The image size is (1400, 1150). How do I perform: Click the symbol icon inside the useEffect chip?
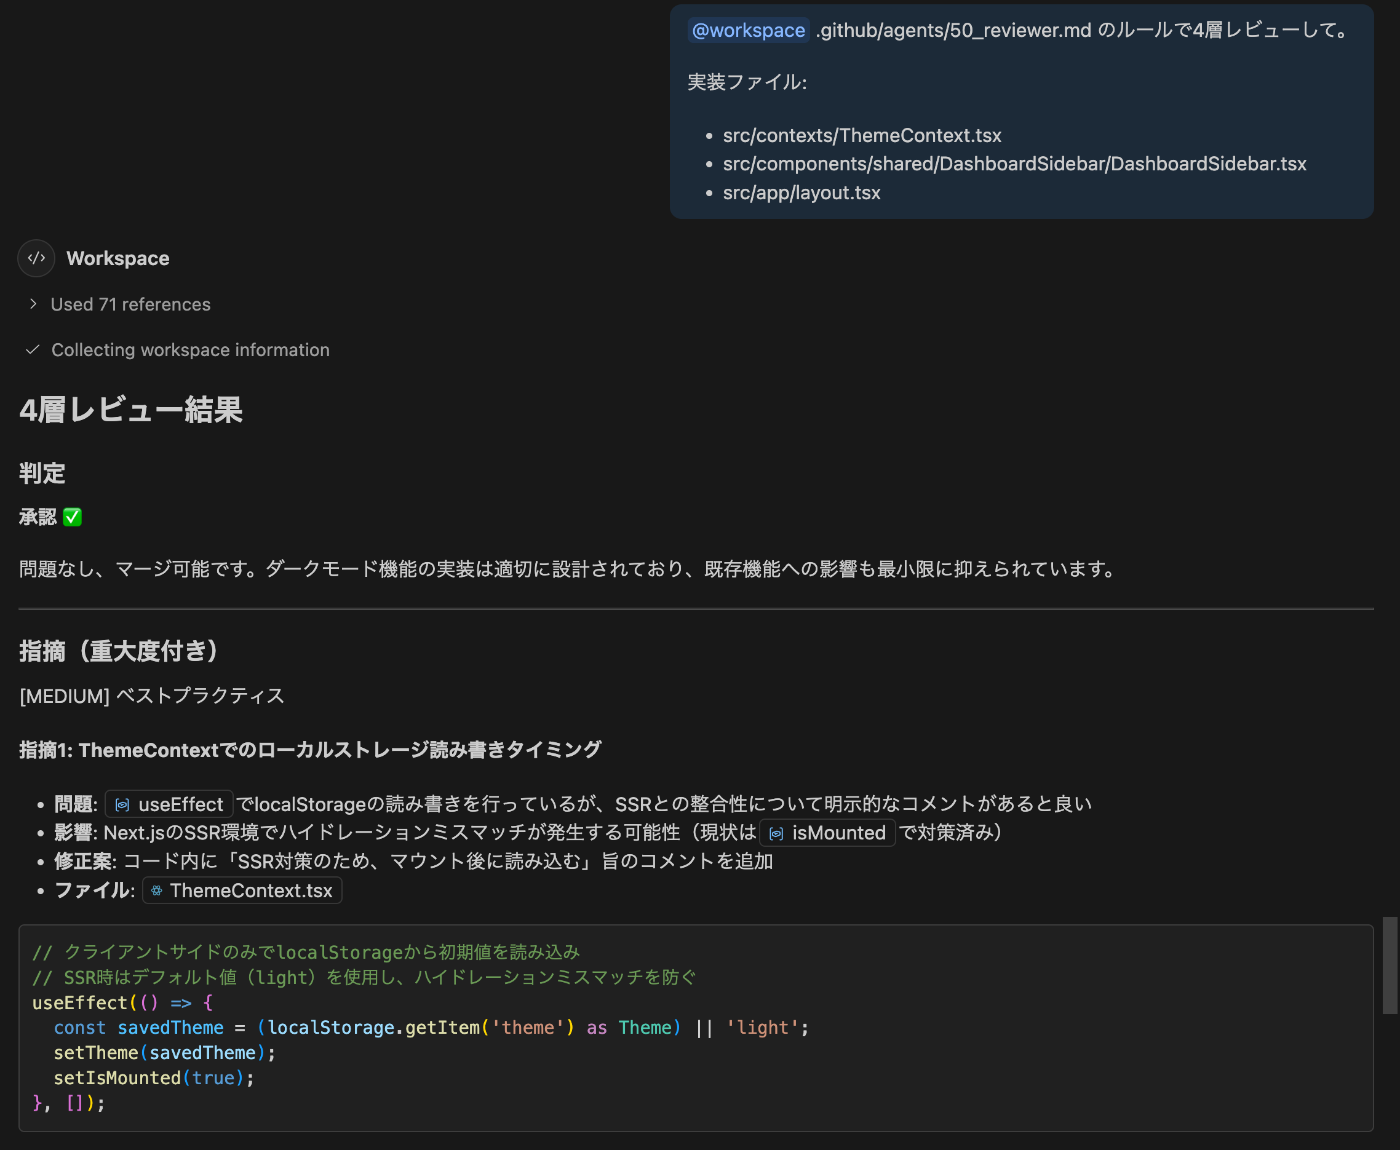pyautogui.click(x=122, y=804)
